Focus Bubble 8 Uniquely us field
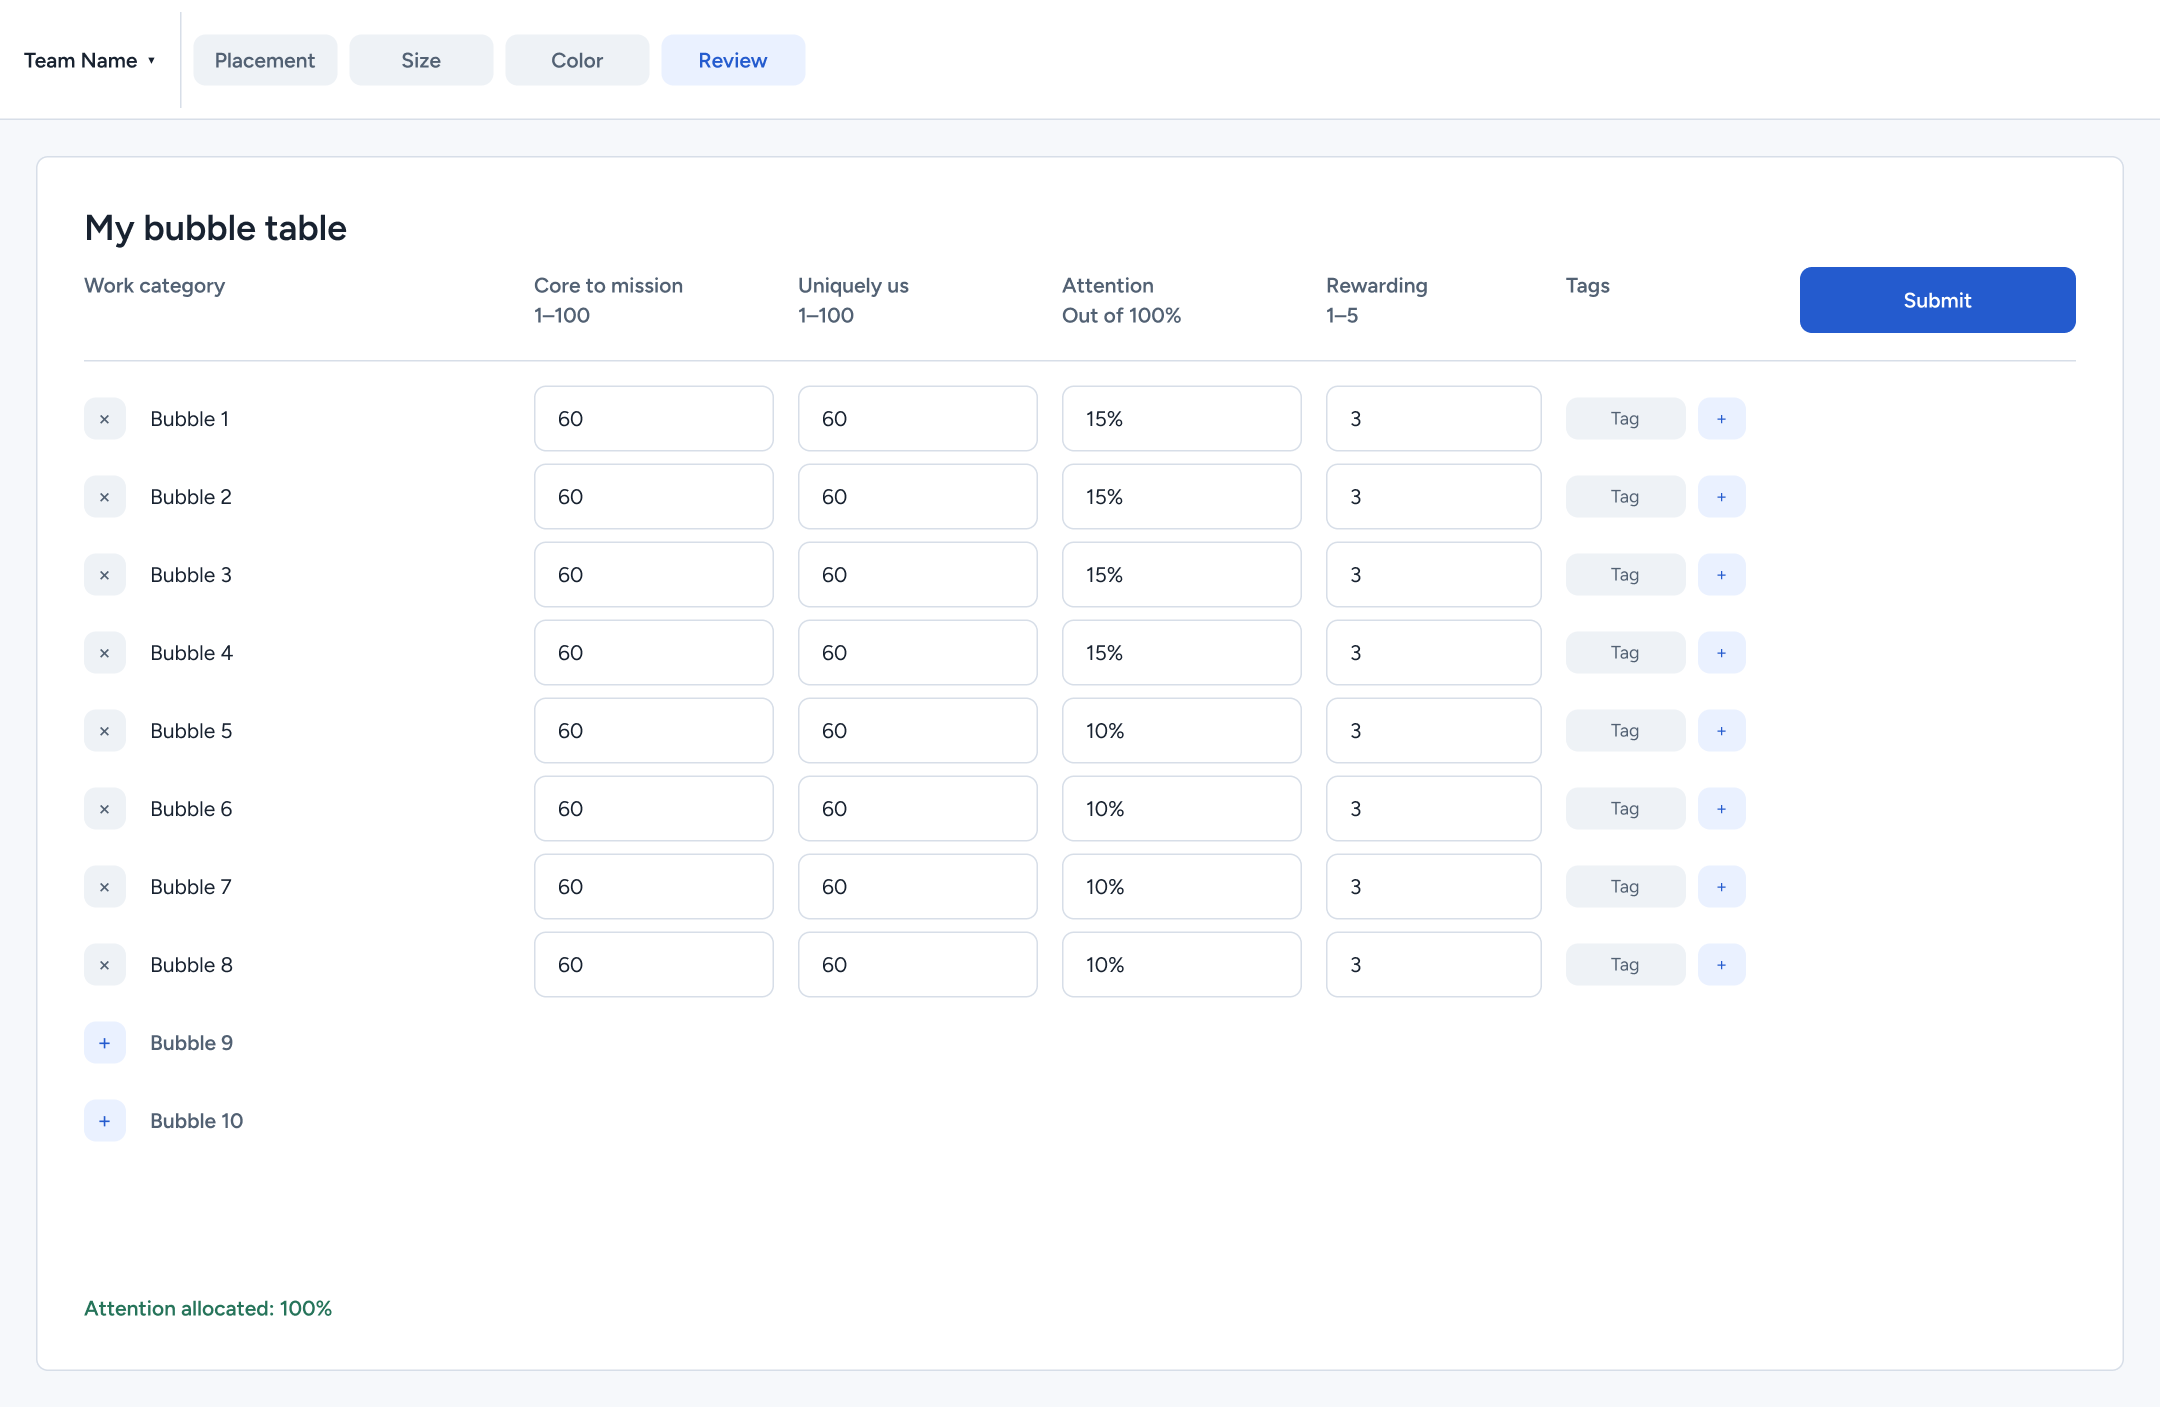The height and width of the screenshot is (1407, 2160). (x=918, y=965)
